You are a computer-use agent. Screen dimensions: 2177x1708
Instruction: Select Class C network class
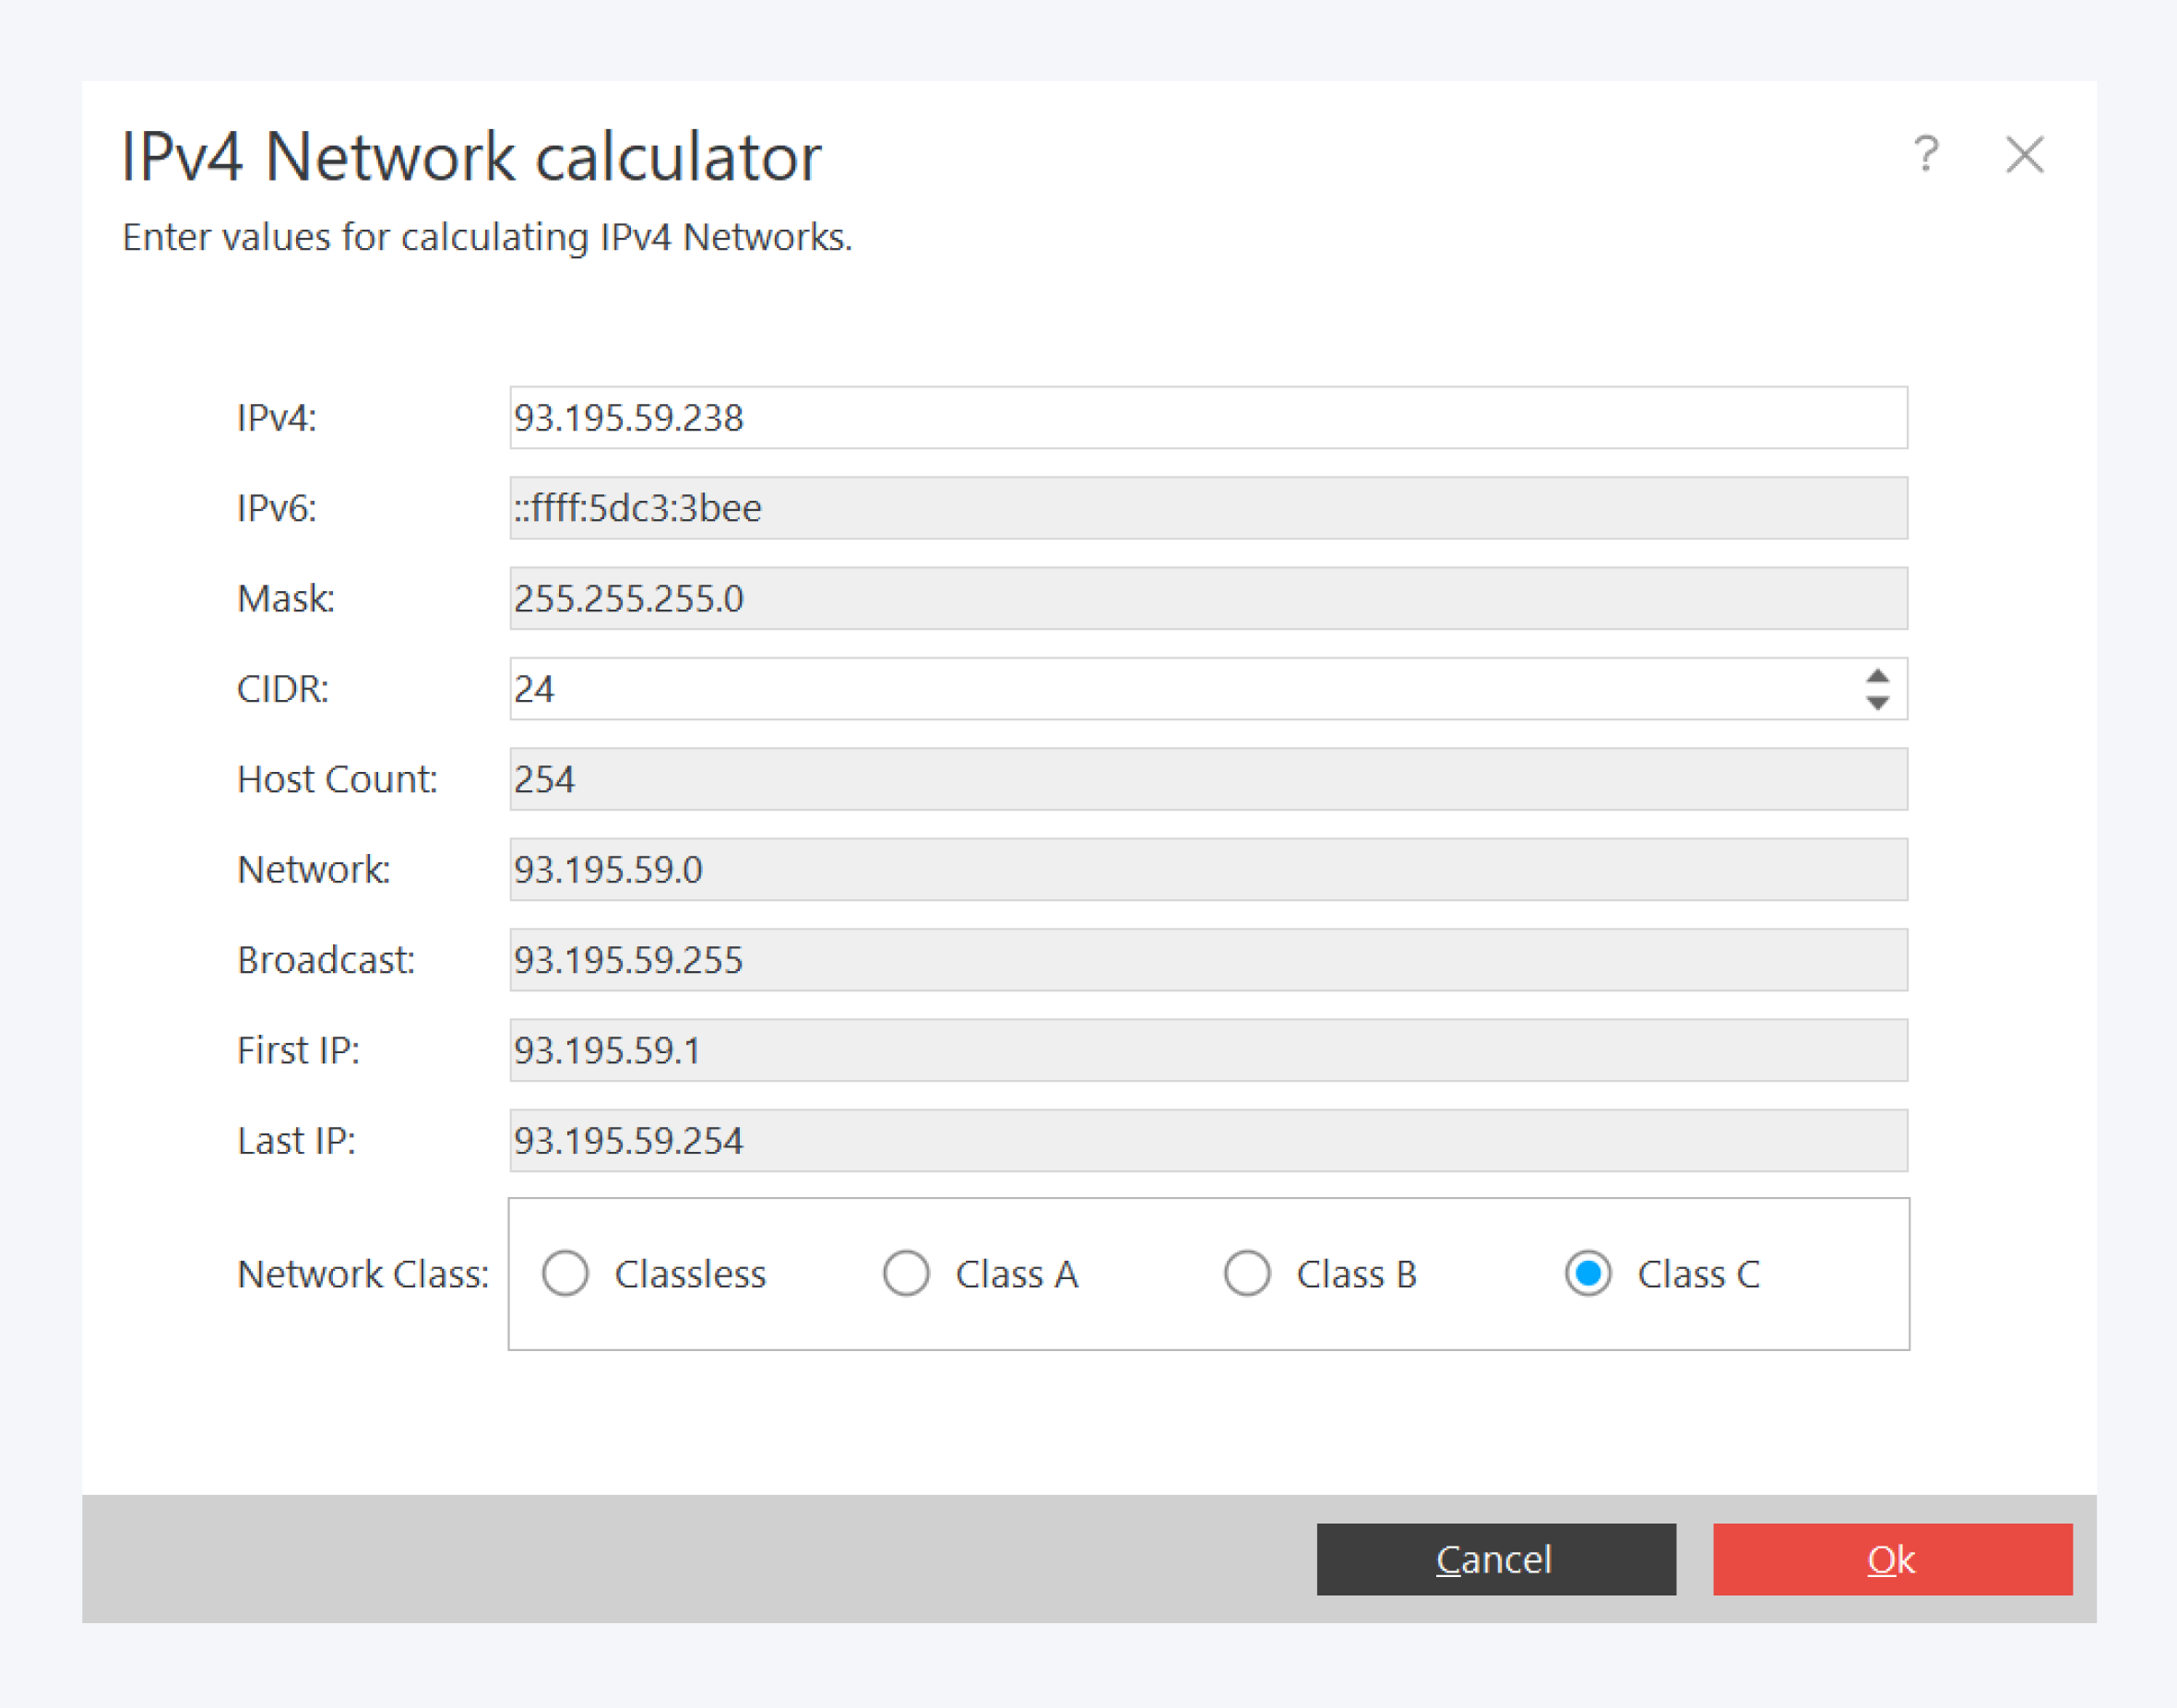[x=1587, y=1274]
